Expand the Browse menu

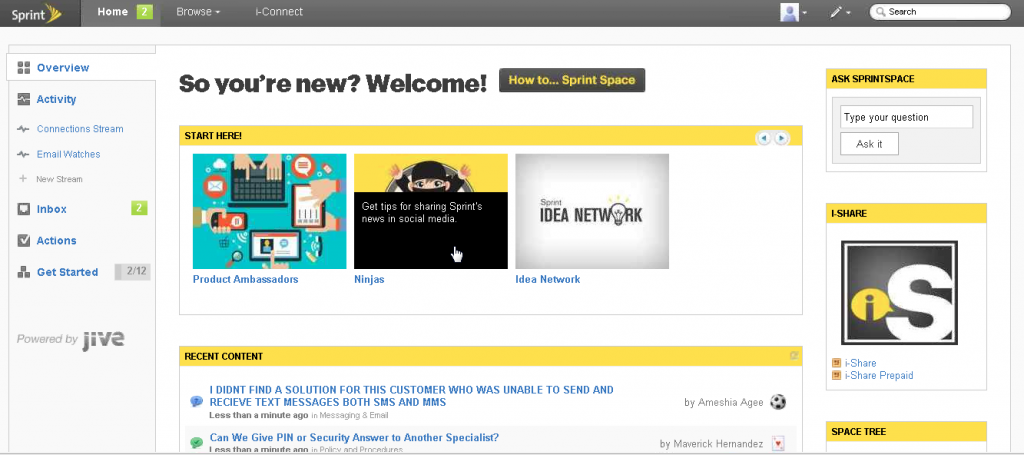click(x=197, y=12)
